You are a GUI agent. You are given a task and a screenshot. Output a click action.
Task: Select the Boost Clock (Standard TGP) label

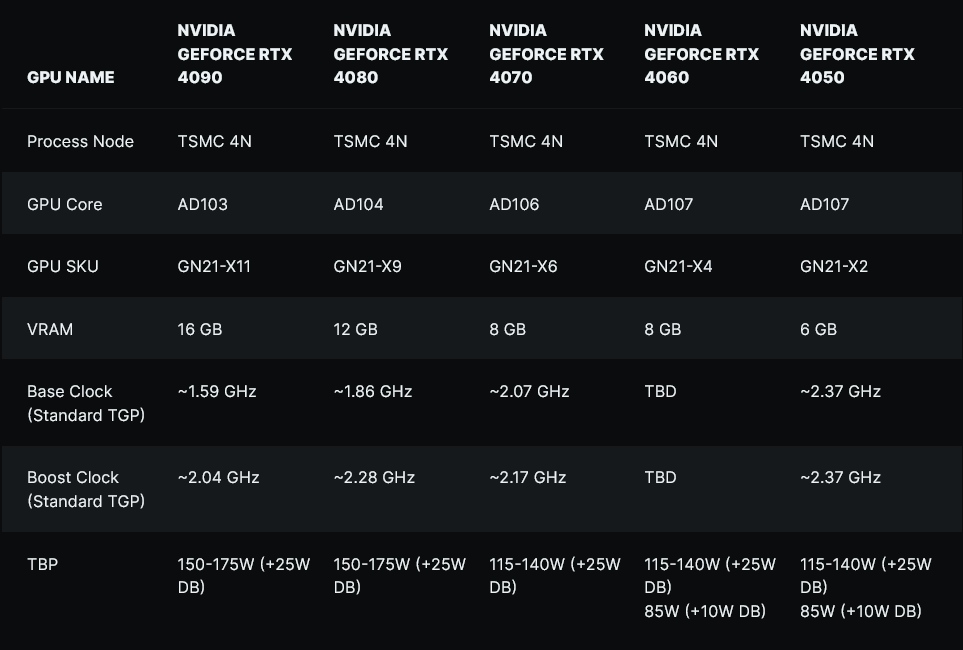tap(86, 489)
